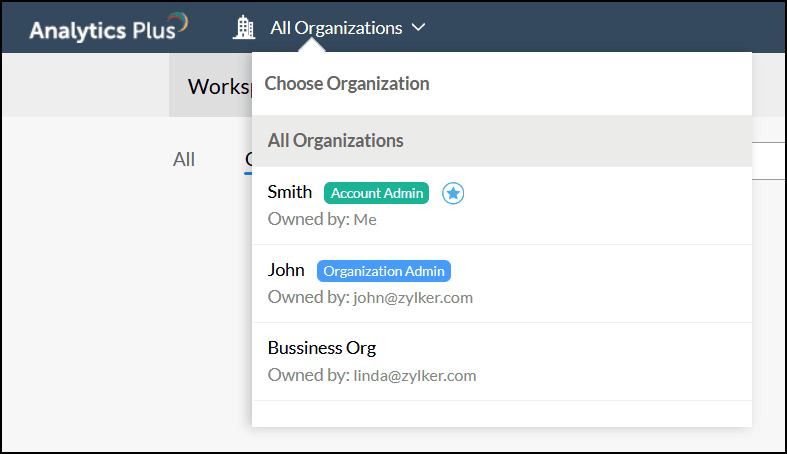Click the Account Admin badge
The height and width of the screenshot is (454, 787).
376,193
